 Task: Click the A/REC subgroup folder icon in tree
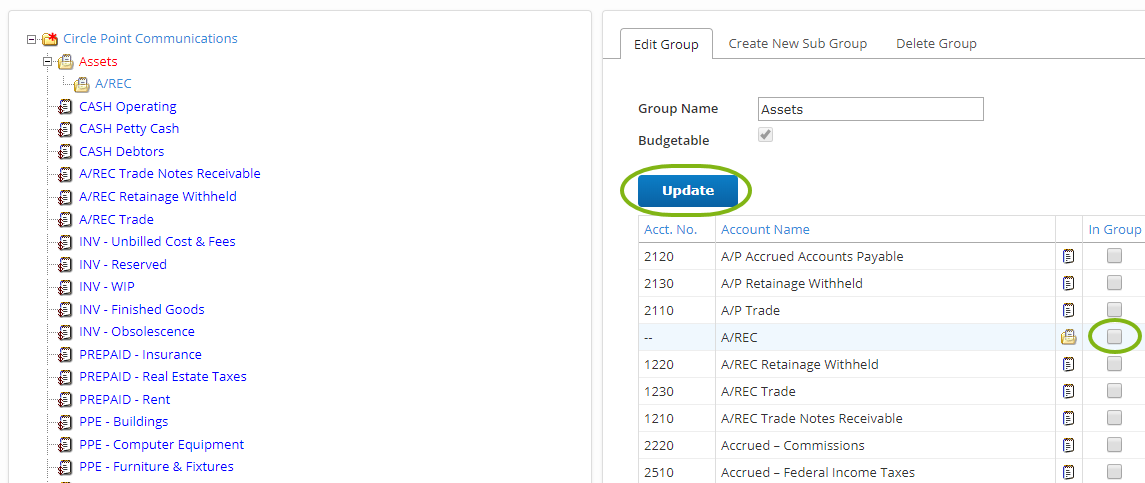[x=81, y=85]
